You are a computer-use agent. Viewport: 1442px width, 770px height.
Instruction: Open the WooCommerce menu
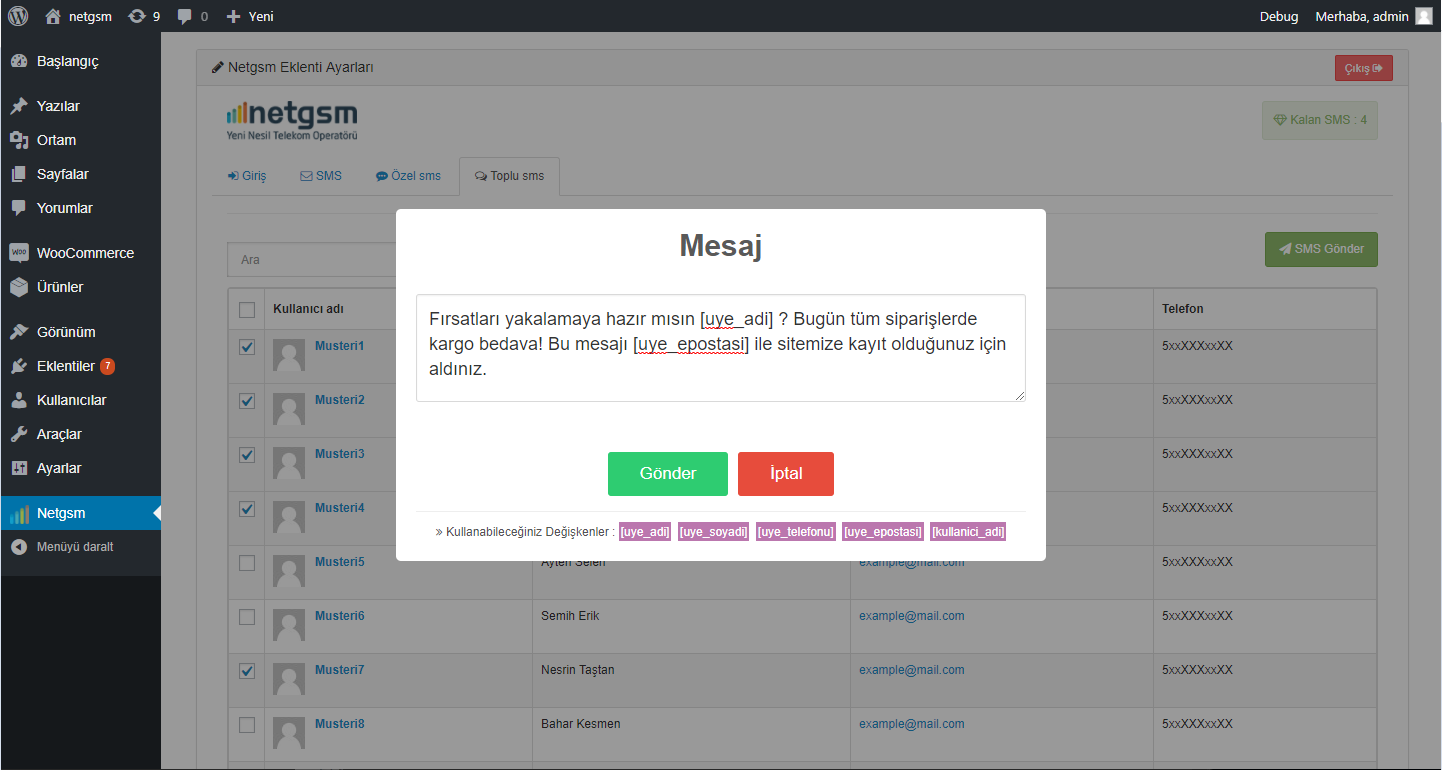point(80,253)
